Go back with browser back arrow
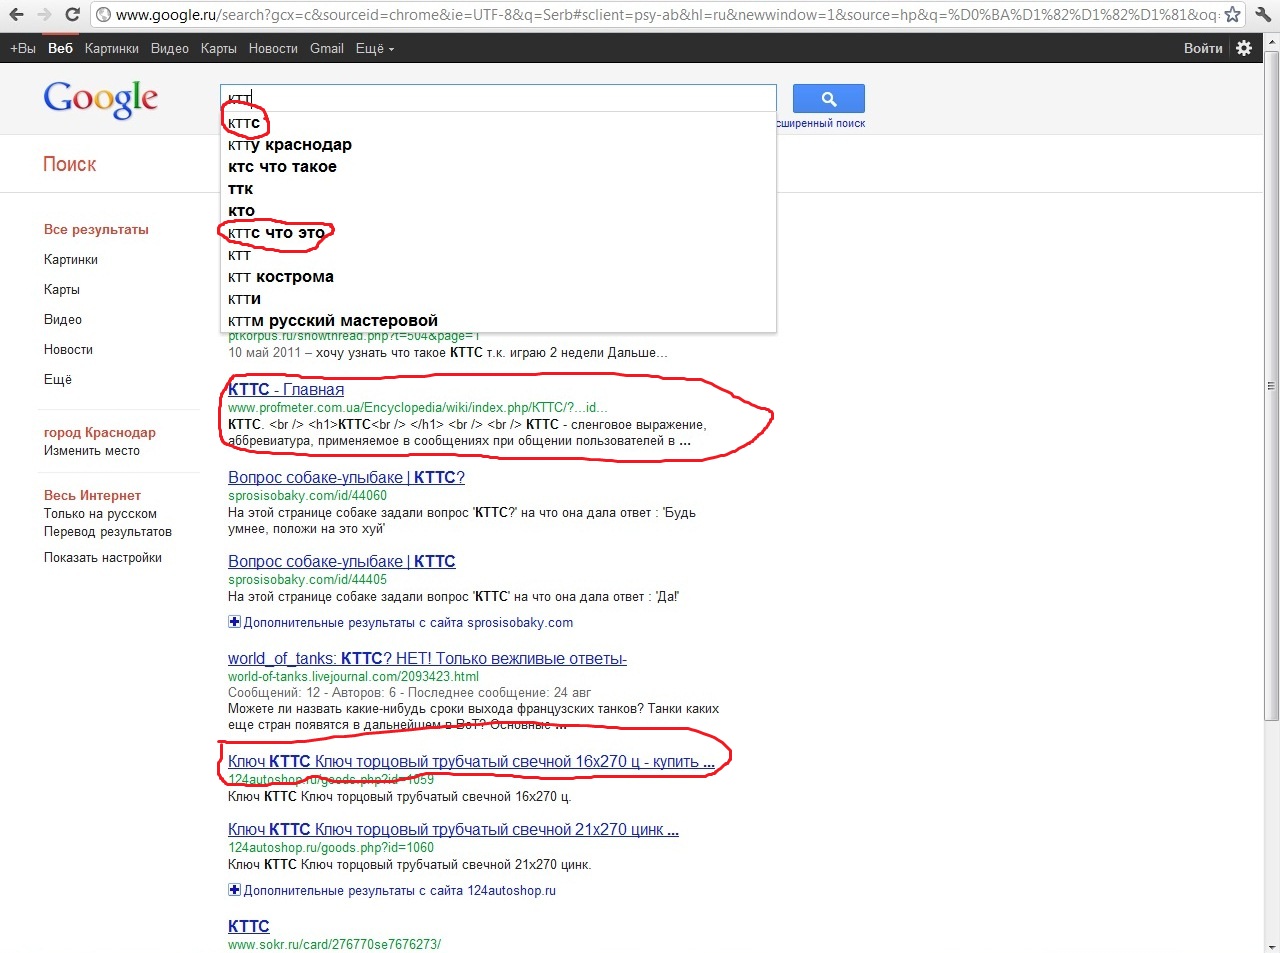 coord(17,14)
